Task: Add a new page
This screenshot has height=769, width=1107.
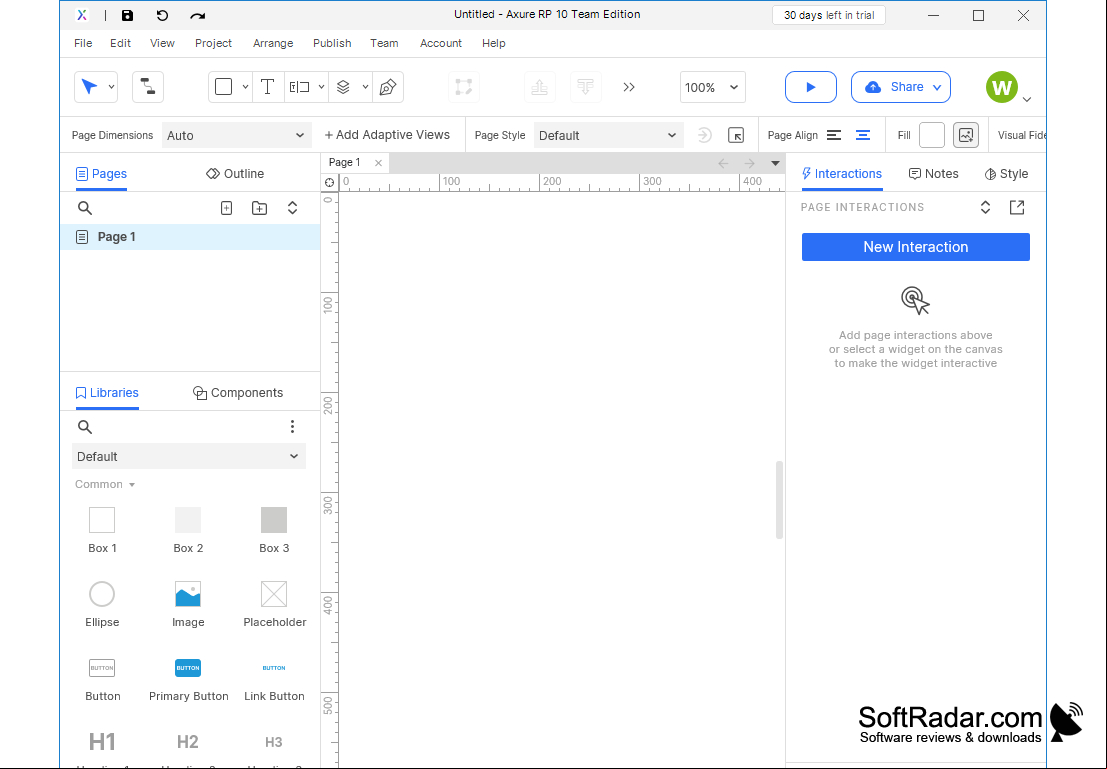Action: tap(227, 208)
